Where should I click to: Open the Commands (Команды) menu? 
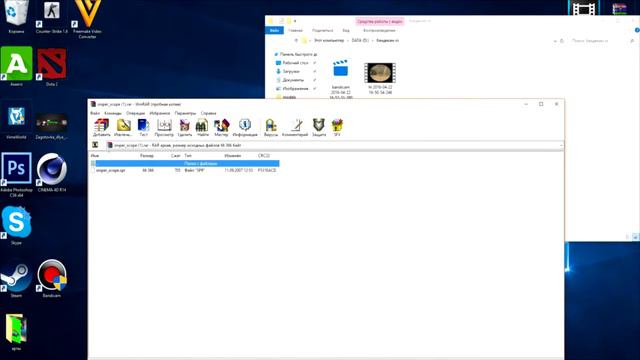click(113, 113)
